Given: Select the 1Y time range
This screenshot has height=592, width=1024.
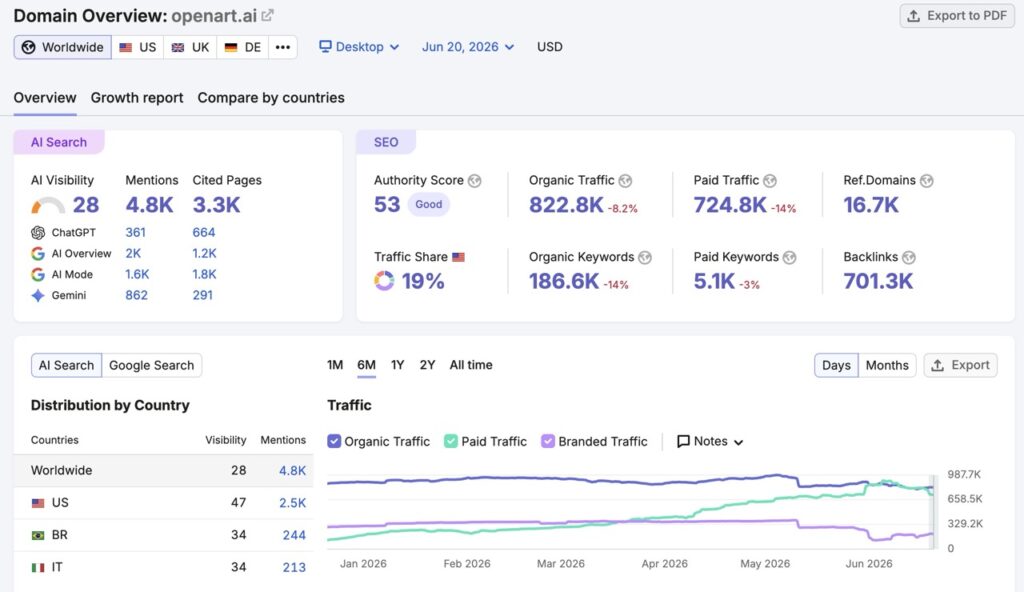Looking at the screenshot, I should click(x=398, y=365).
